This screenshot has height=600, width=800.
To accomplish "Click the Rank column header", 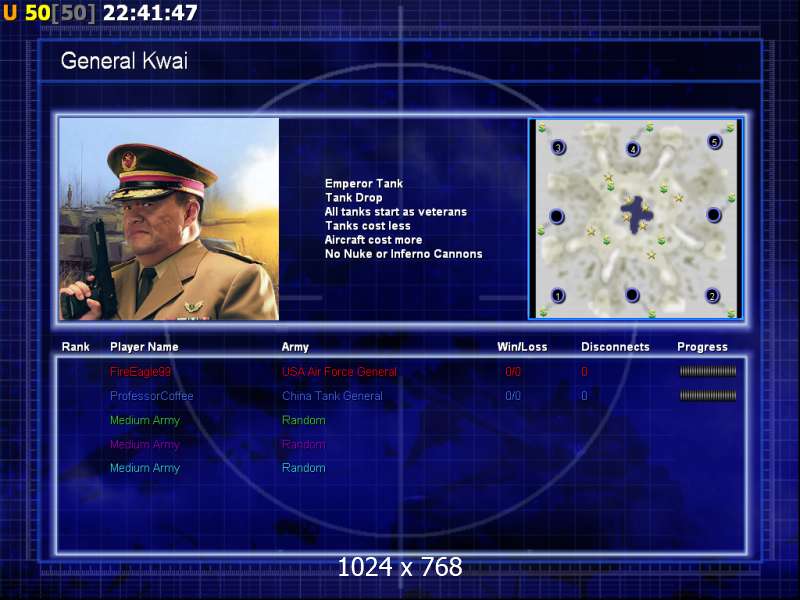I will click(76, 347).
